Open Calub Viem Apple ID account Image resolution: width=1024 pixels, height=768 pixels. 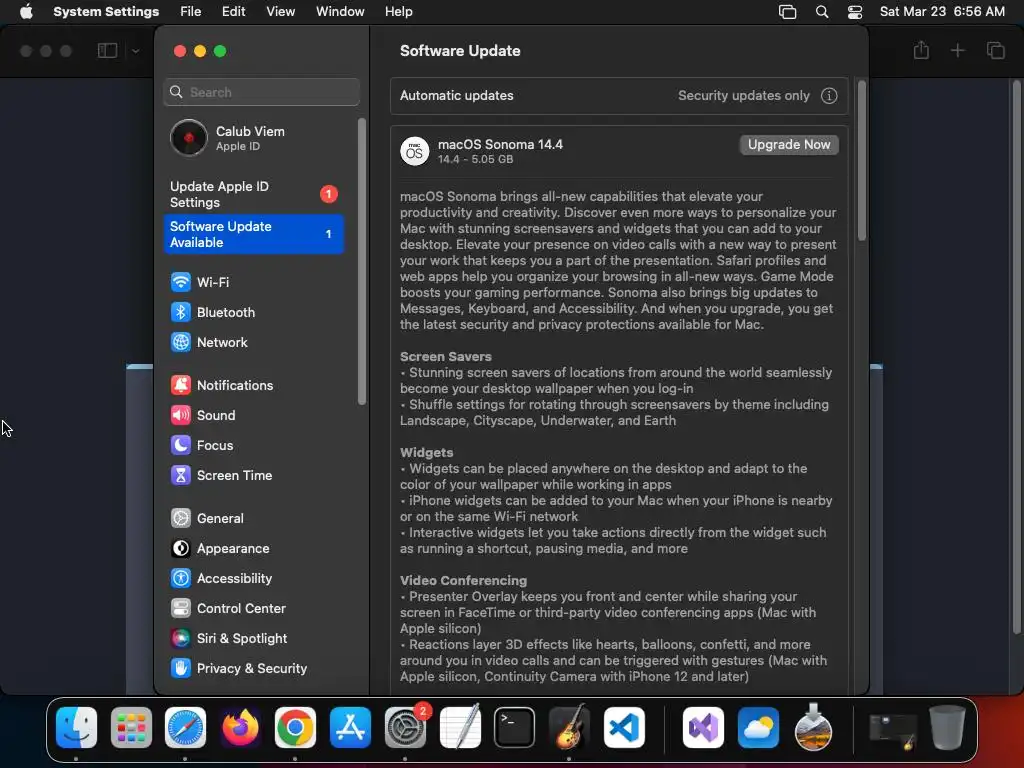(x=253, y=138)
